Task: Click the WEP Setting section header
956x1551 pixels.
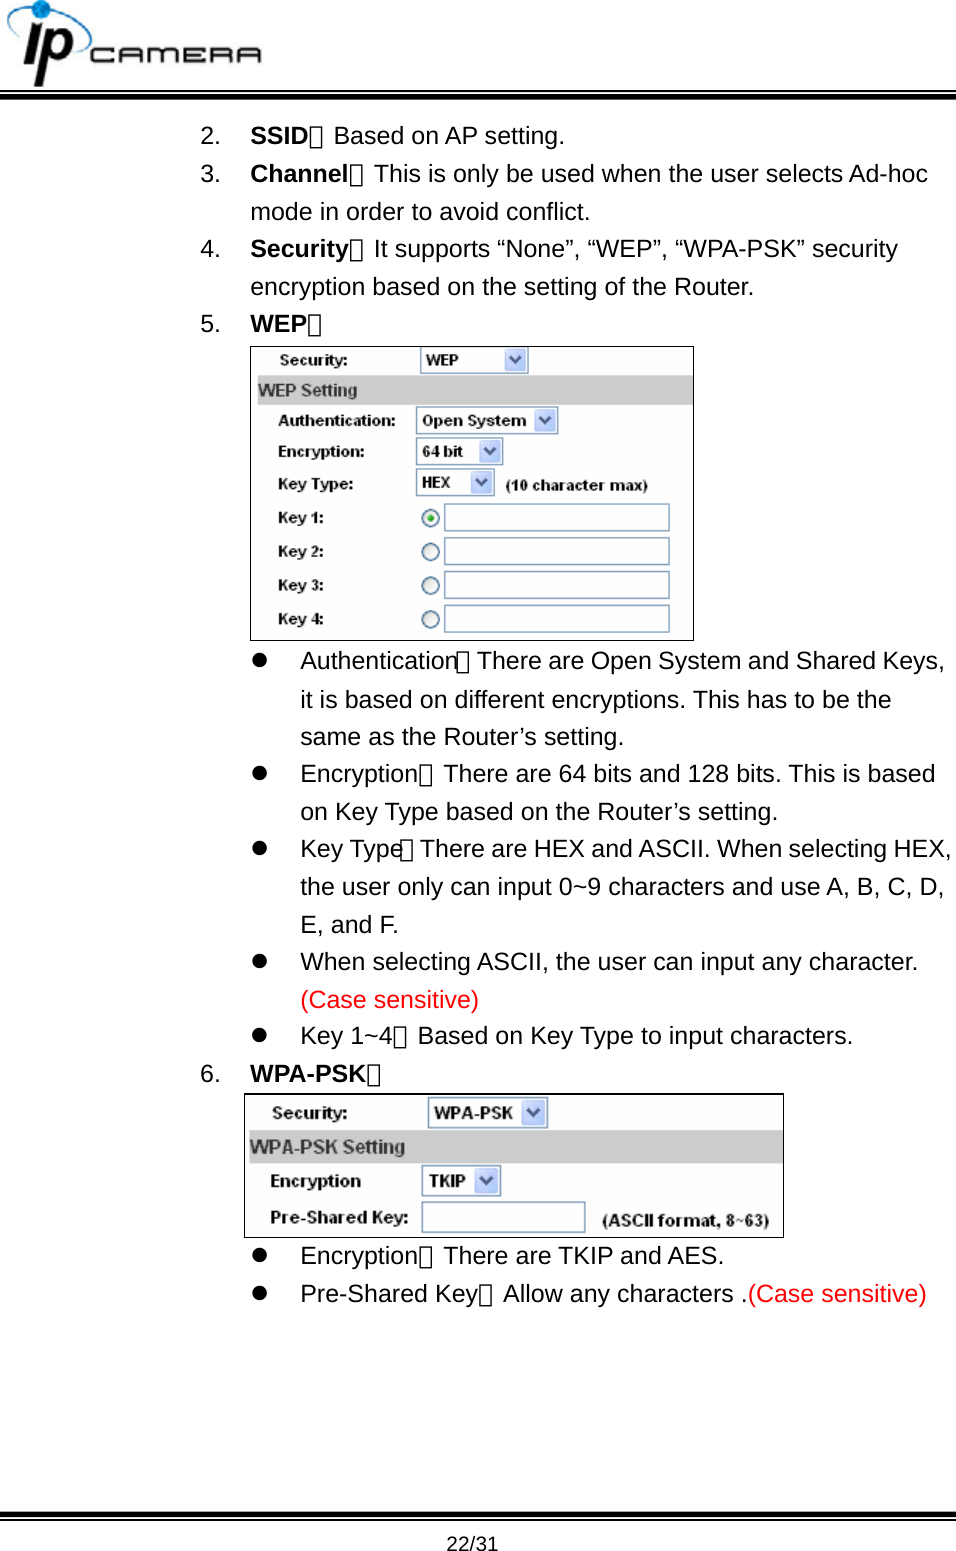Action: (x=475, y=390)
